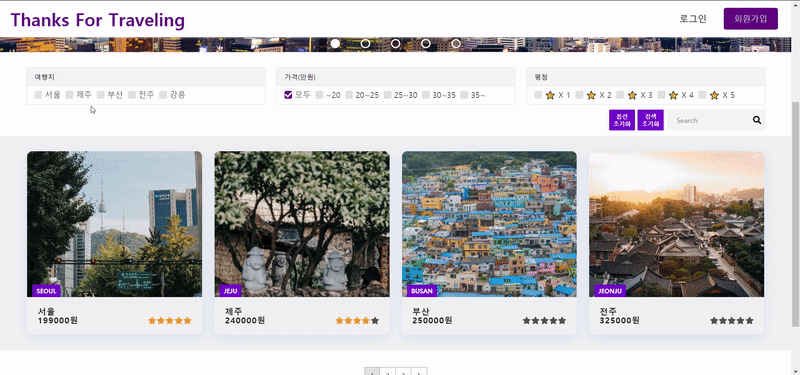Viewport: 800px width, 375px height.
Task: Check the 제주 destination checkbox
Action: (x=69, y=95)
